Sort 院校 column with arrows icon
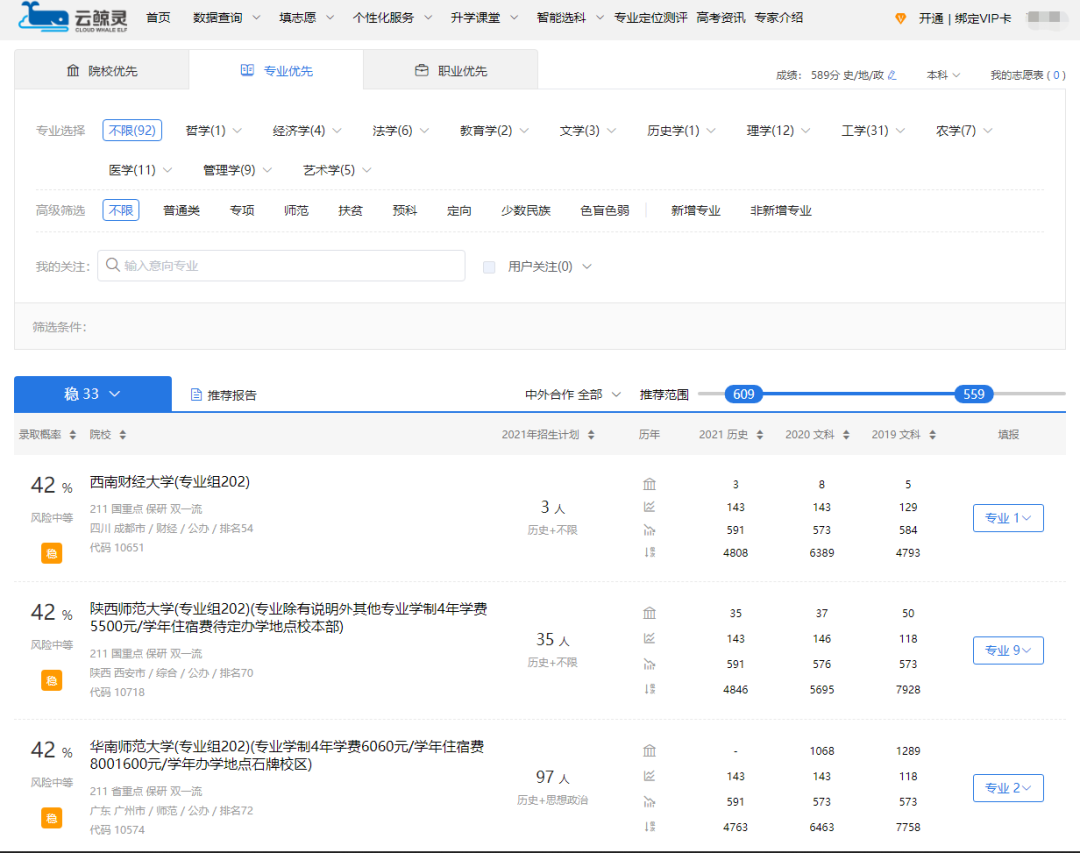1080x853 pixels. click(123, 435)
